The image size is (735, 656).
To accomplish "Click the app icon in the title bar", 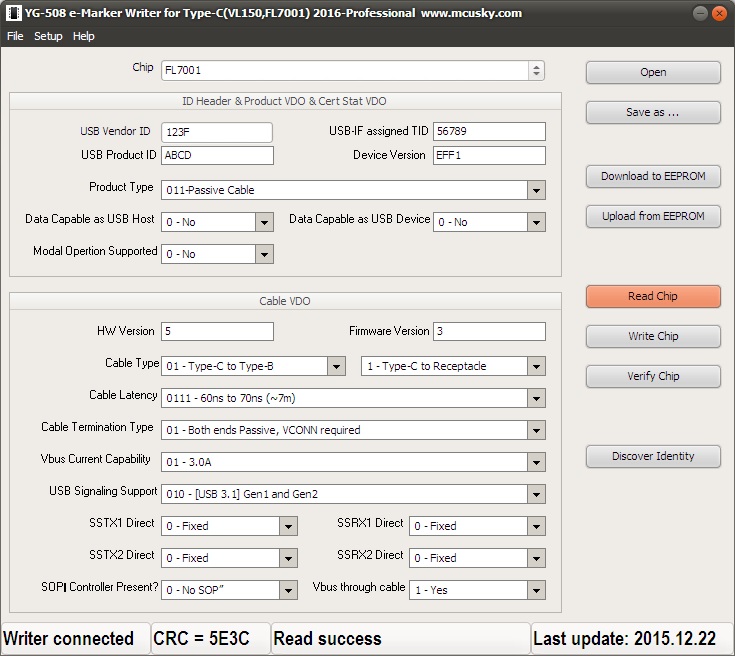I will click(13, 14).
